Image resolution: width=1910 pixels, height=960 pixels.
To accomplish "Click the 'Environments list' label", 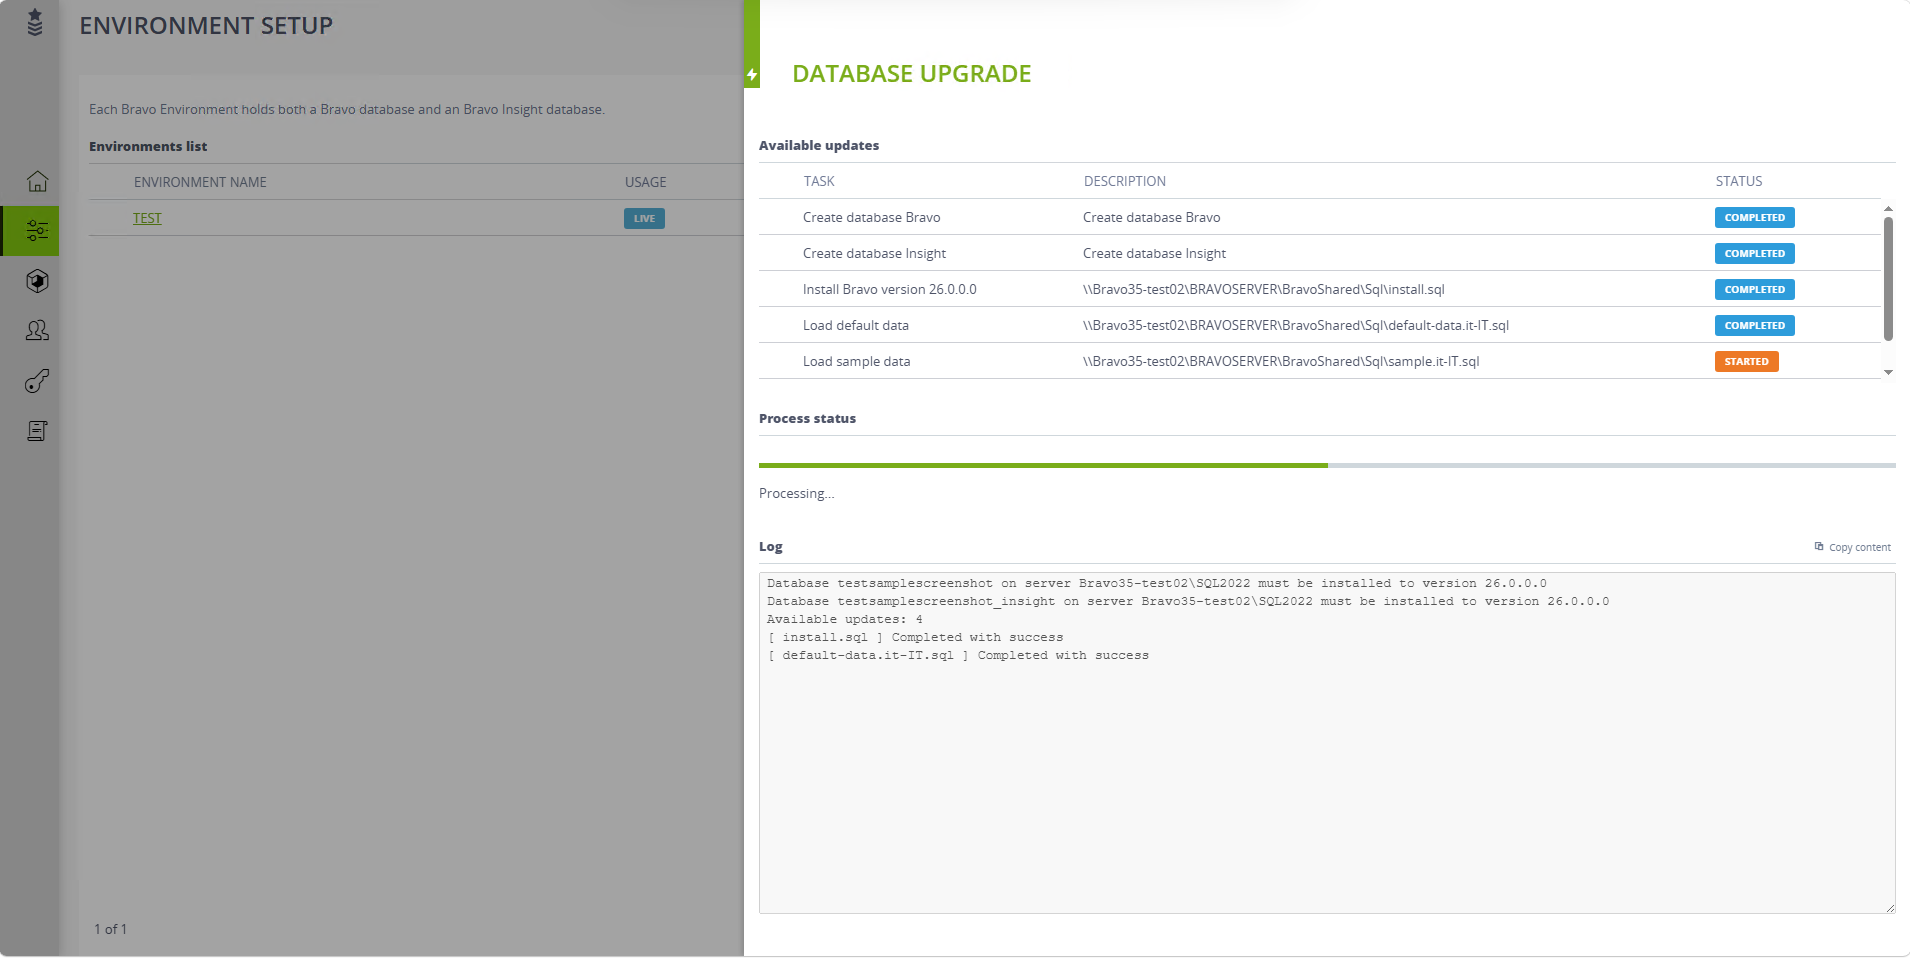I will 148,146.
